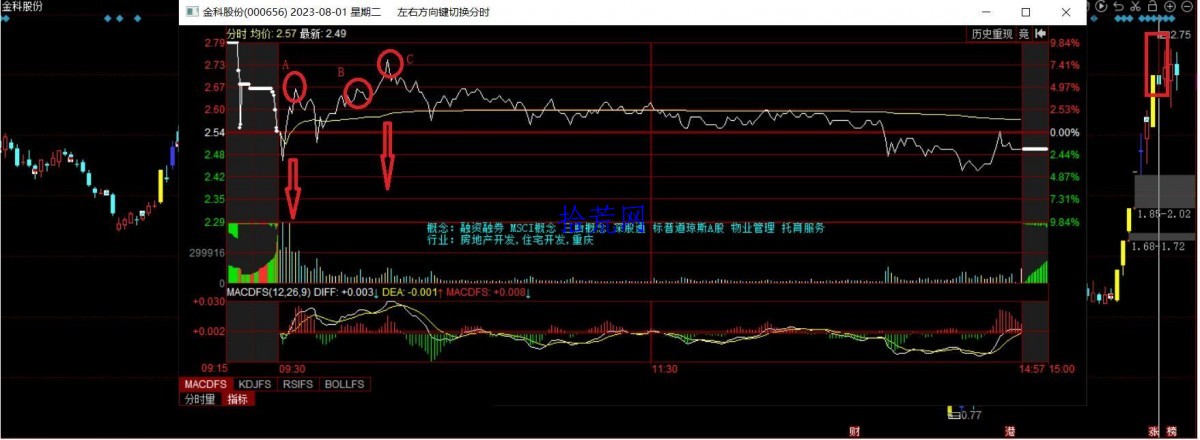Switch to the BOLLFS indicator tab
The image size is (1200, 440).
(344, 384)
